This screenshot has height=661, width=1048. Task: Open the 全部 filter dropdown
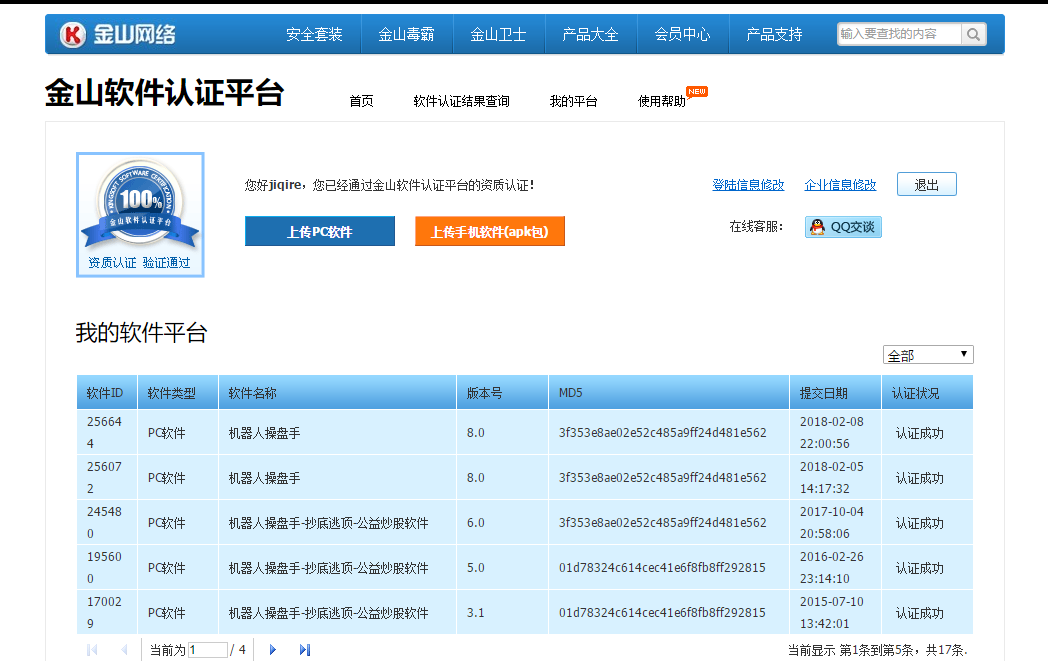[x=928, y=355]
